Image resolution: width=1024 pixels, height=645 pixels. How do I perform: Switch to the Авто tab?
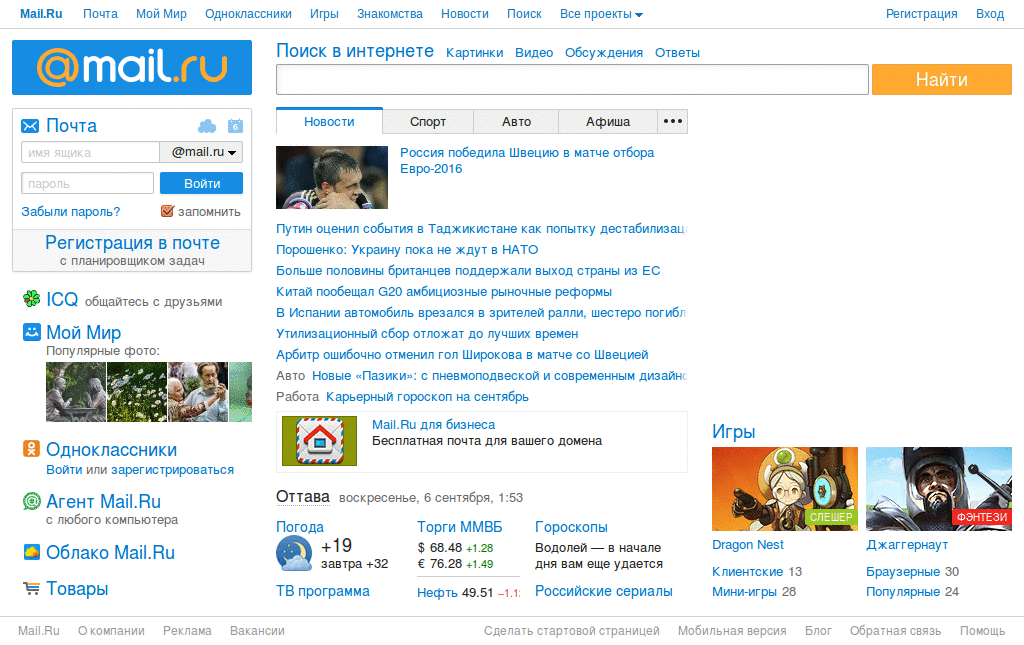pos(516,121)
